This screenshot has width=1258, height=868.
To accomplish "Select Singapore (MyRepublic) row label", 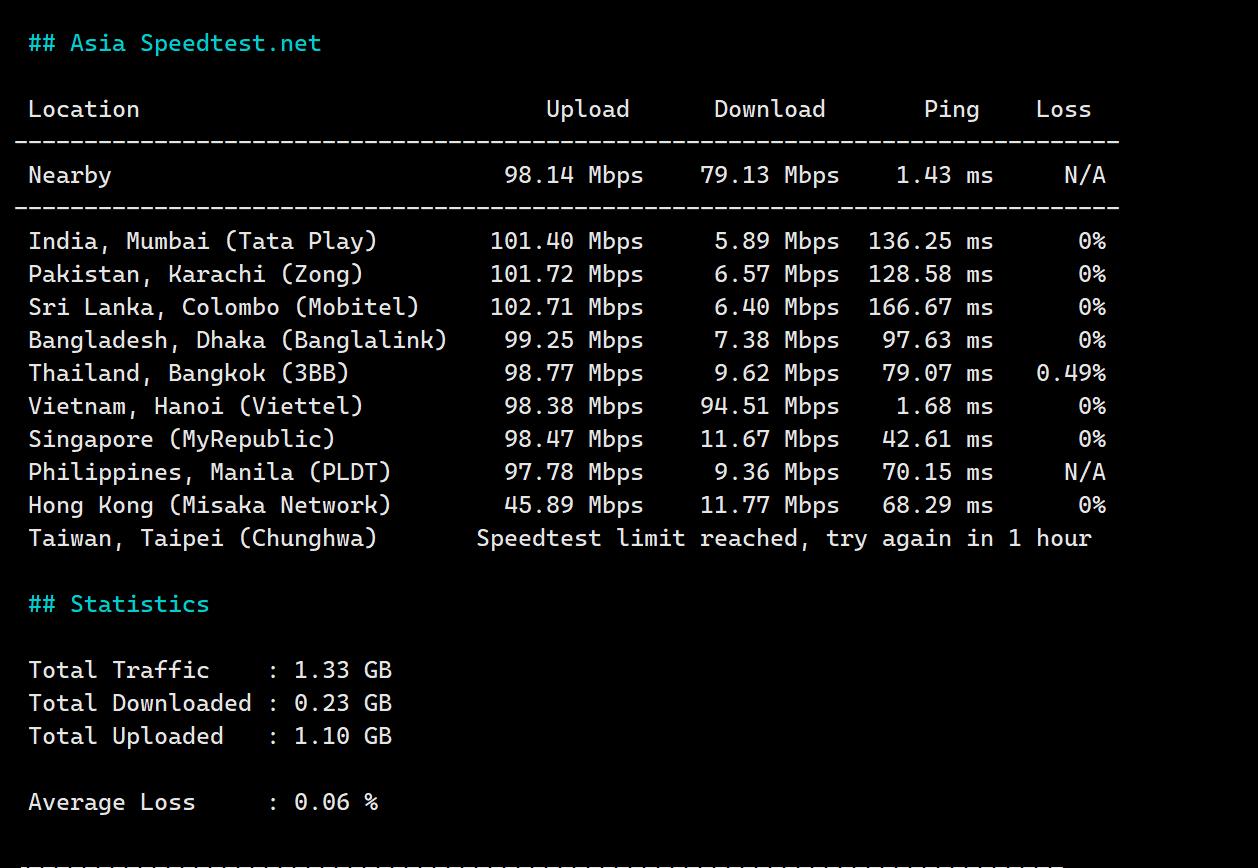I will click(182, 439).
